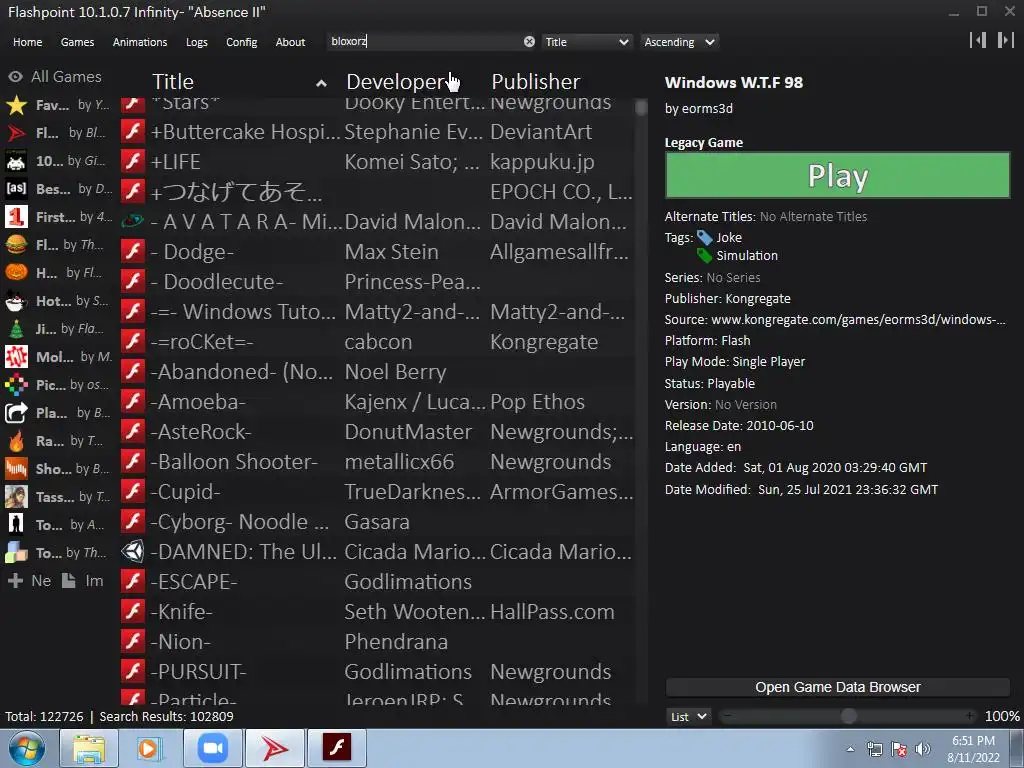Click the zoom scale slider handle
The image size is (1024, 768).
[848, 716]
